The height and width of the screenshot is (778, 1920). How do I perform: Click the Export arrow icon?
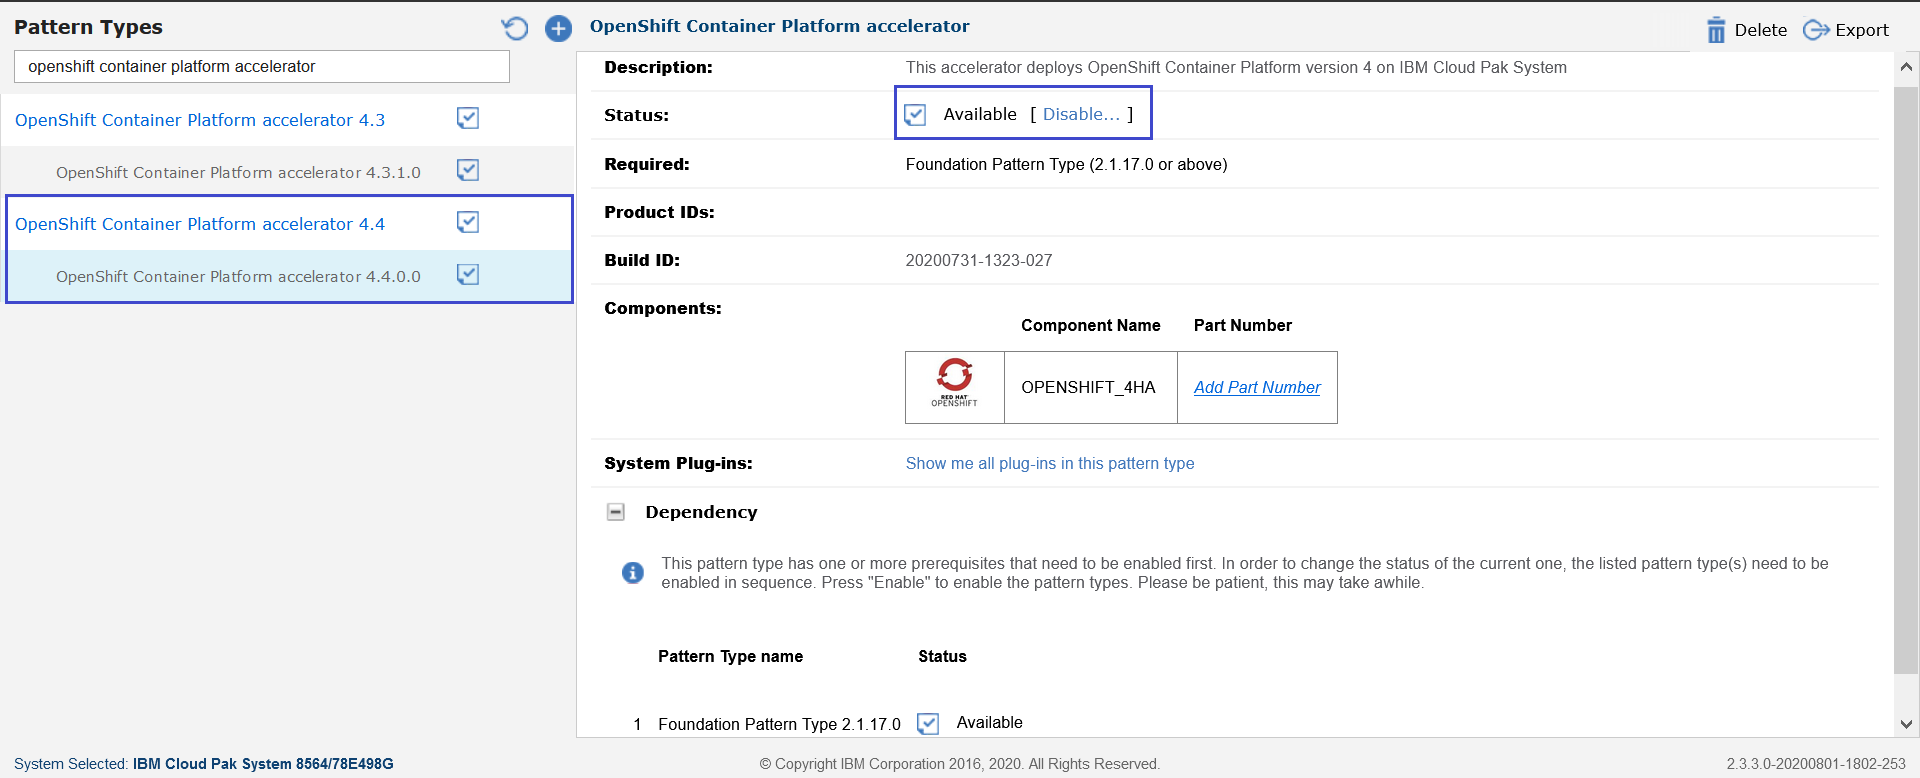[1816, 30]
